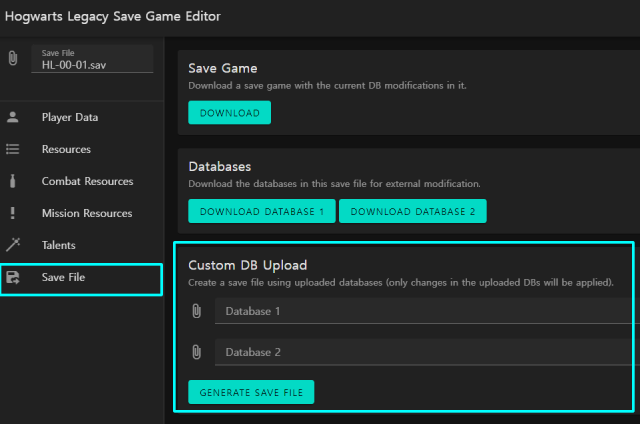This screenshot has height=424, width=640.
Task: Click the Generate Save File button
Action: pos(251,392)
